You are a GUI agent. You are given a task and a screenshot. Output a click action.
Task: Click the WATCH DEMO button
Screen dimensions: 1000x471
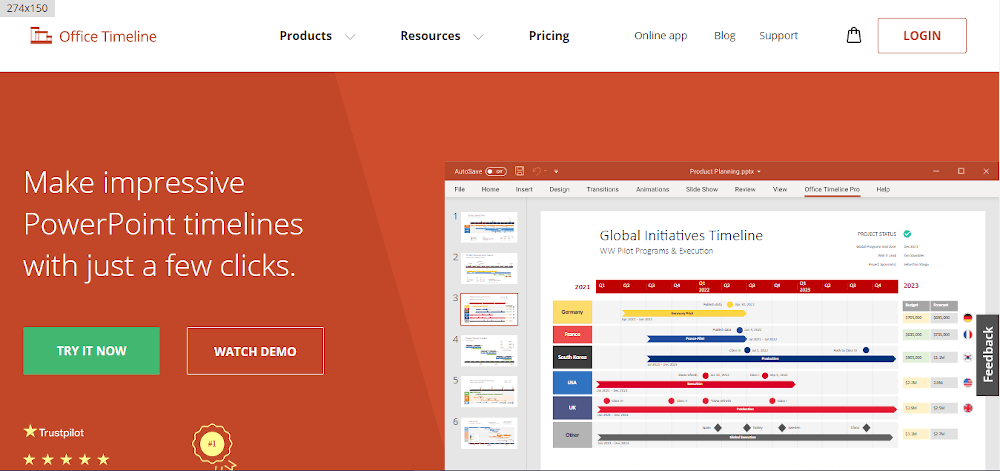[x=255, y=351]
